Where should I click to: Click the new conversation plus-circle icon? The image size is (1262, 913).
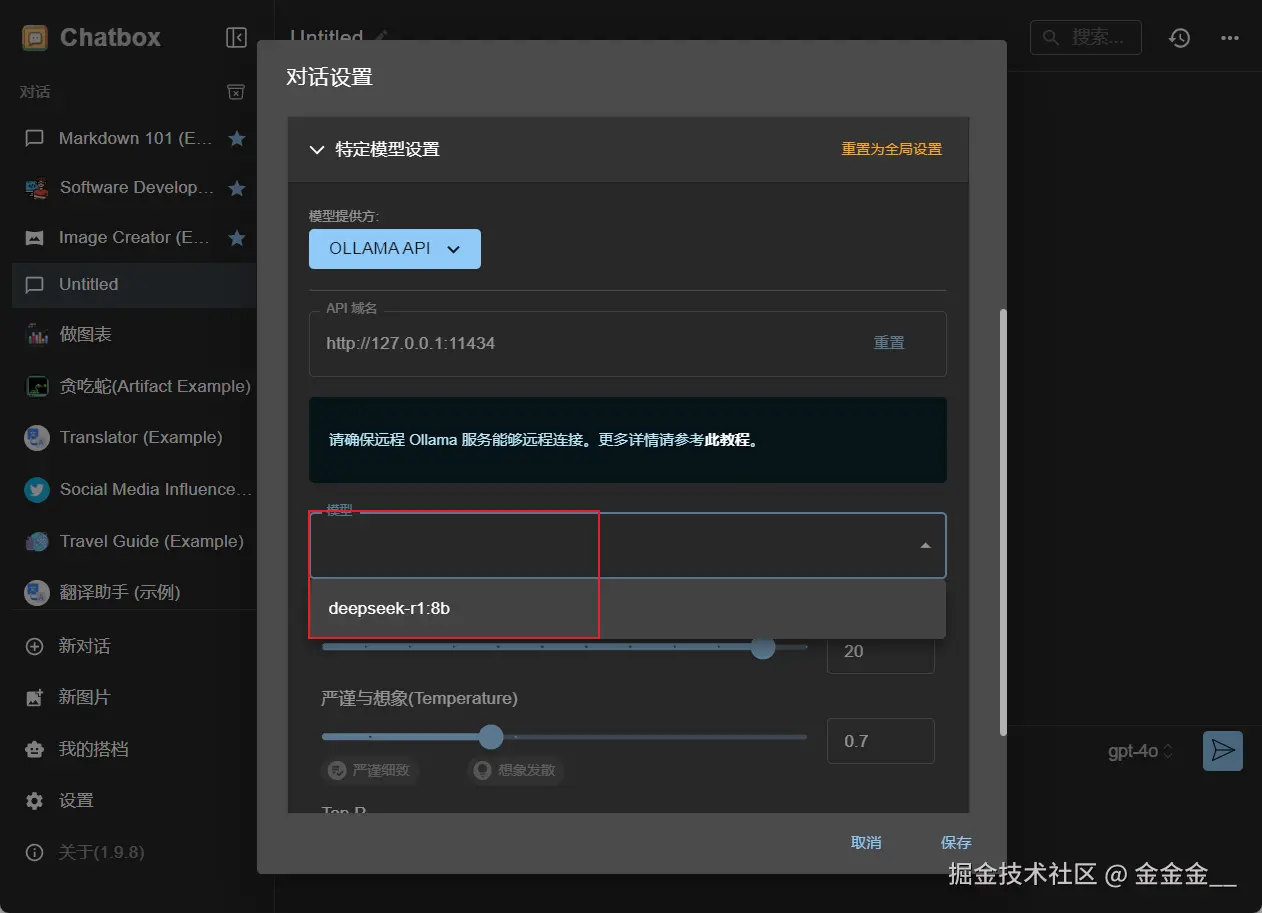(35, 646)
